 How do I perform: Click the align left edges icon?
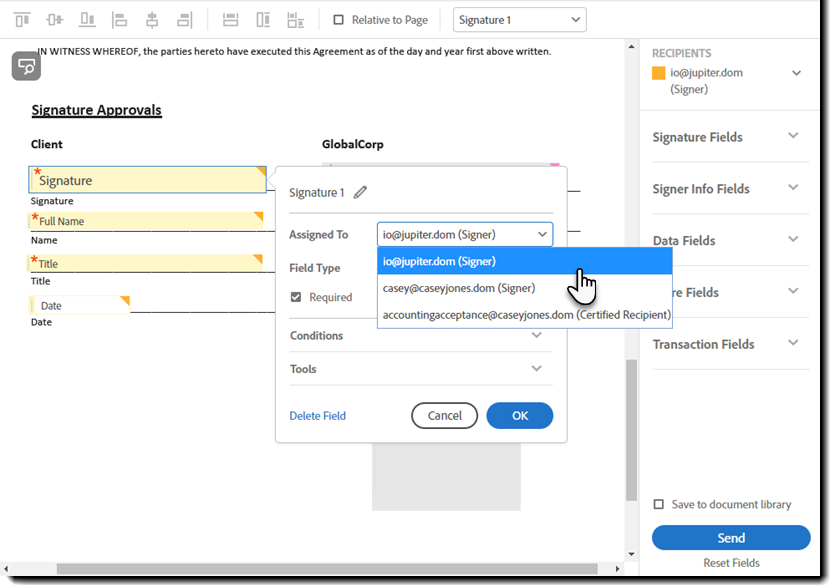click(x=120, y=20)
